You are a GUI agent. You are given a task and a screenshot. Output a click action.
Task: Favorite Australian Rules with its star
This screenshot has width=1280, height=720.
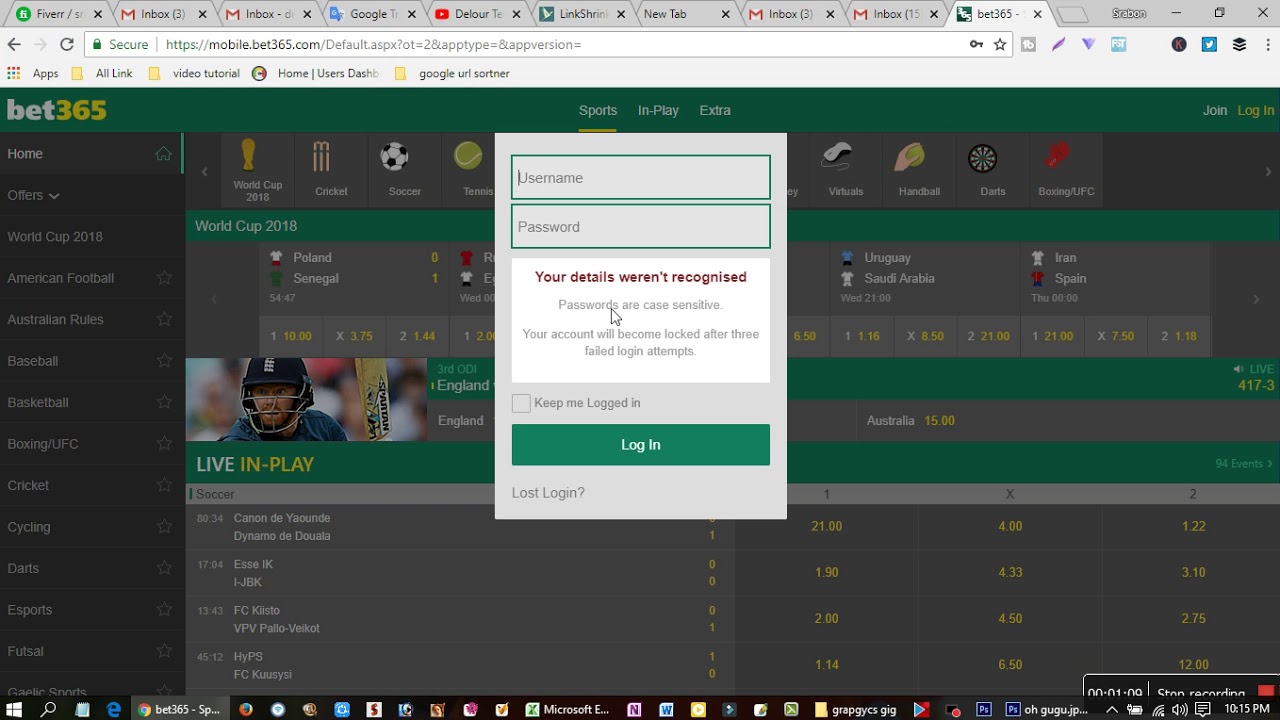164,320
